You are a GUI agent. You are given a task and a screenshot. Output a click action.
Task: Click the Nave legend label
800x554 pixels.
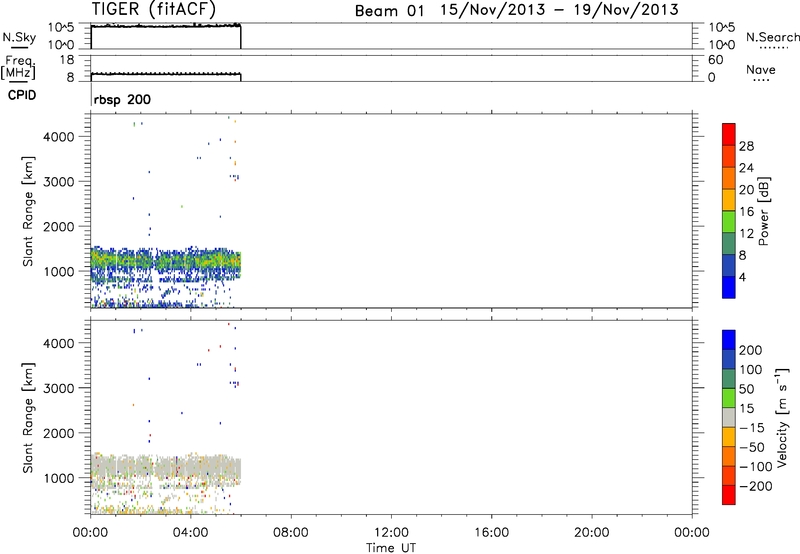click(x=761, y=69)
